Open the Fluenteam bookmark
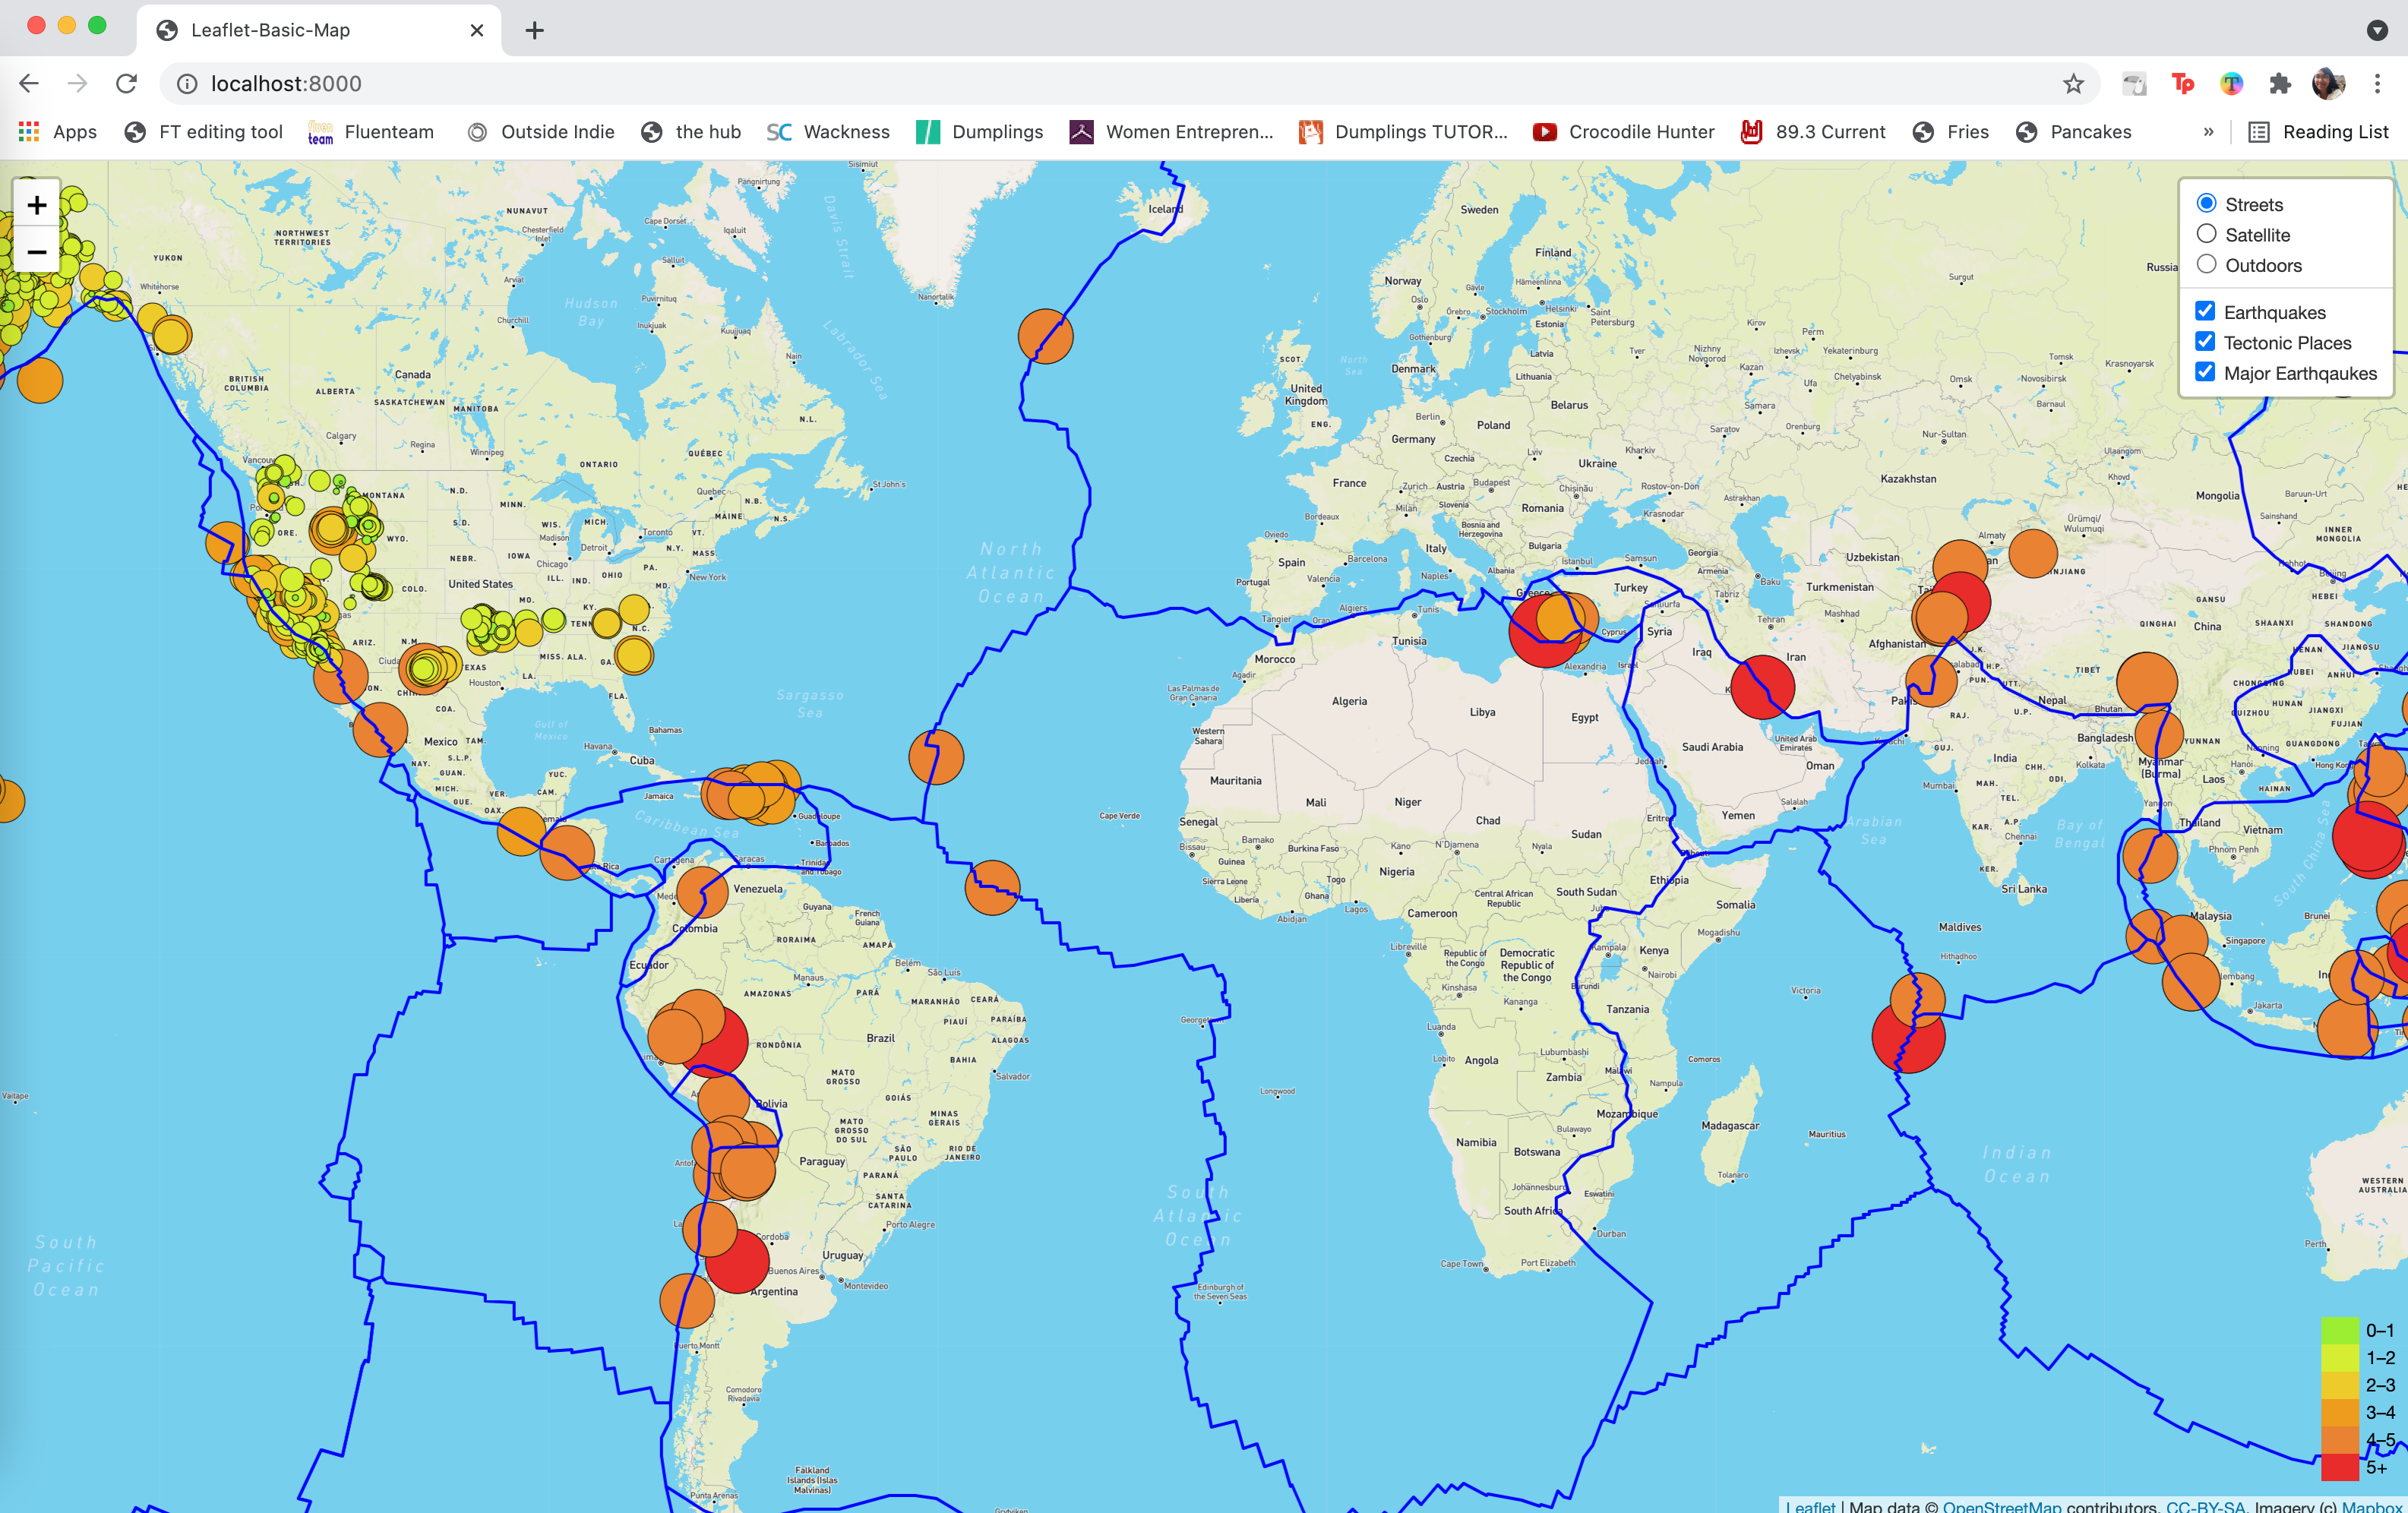The image size is (2408, 1513). 371,132
